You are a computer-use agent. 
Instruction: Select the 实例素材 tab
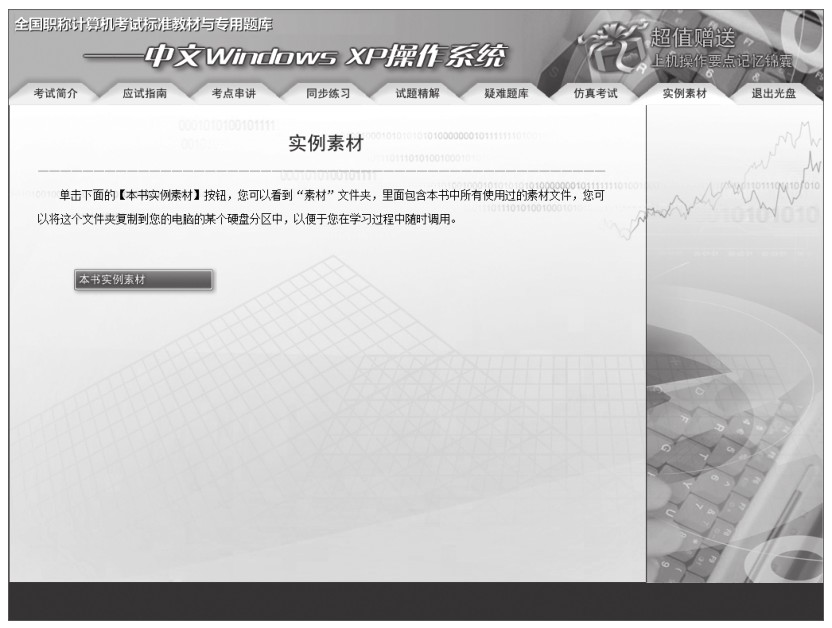pyautogui.click(x=684, y=93)
